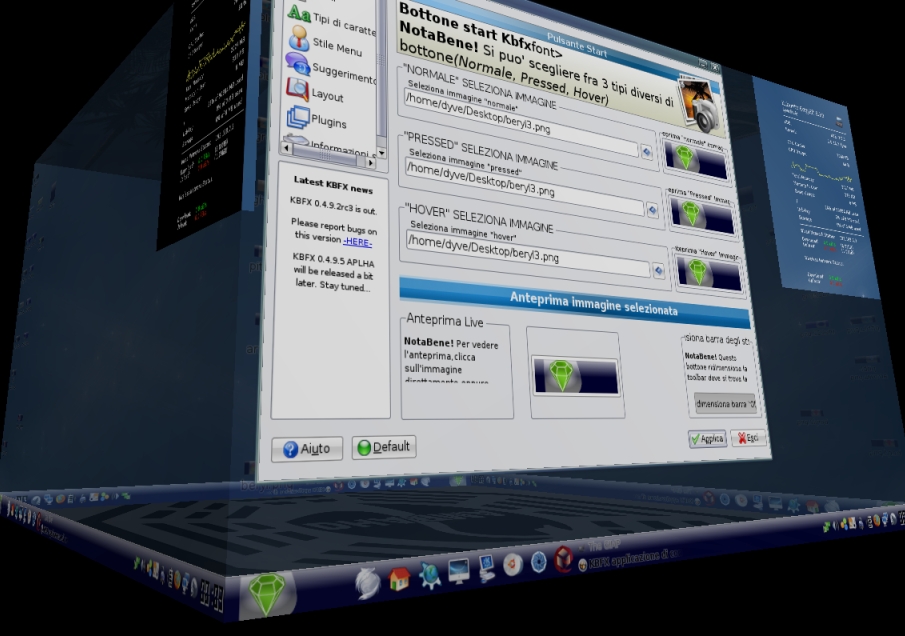Click the sidebar vertical scrollbar thumb

coord(381,69)
